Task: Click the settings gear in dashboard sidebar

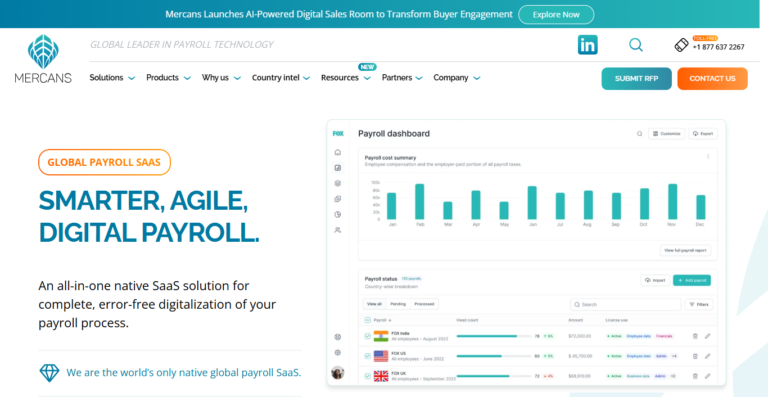Action: pyautogui.click(x=337, y=352)
